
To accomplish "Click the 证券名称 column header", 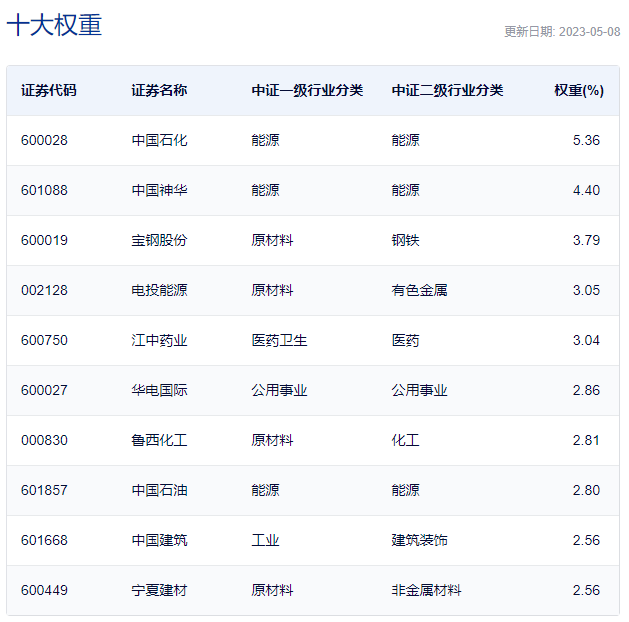I will click(159, 90).
